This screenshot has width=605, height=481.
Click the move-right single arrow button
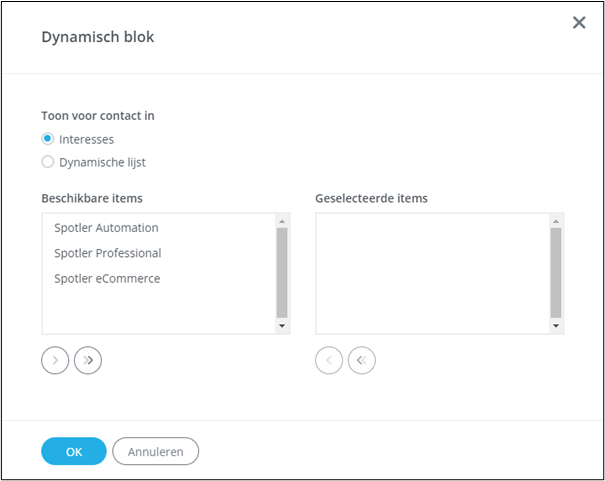56,360
